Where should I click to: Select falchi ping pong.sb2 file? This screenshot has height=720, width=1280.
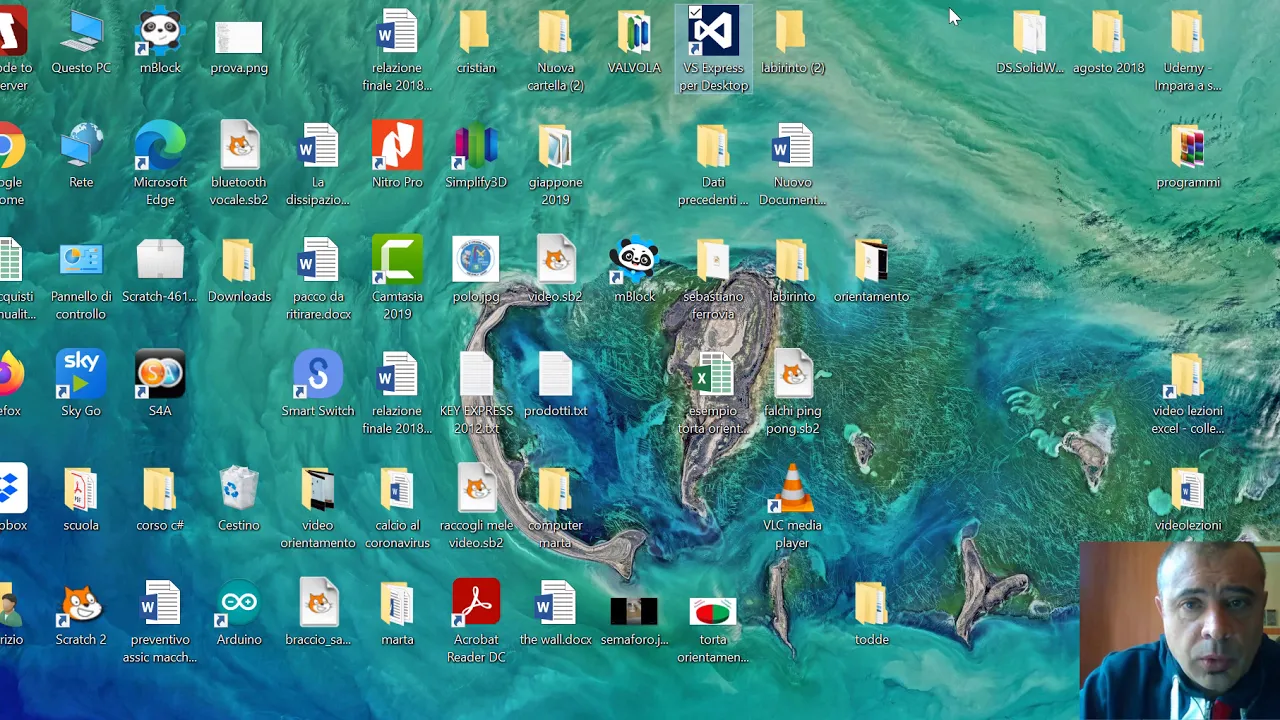(x=793, y=392)
